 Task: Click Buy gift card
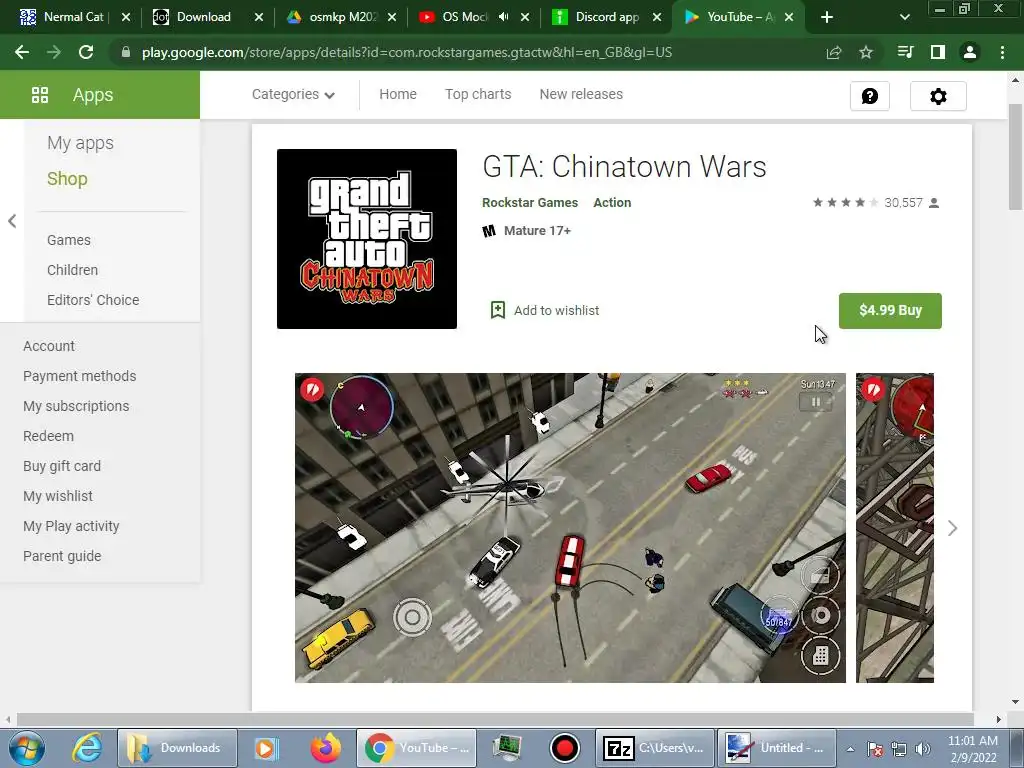[62, 466]
